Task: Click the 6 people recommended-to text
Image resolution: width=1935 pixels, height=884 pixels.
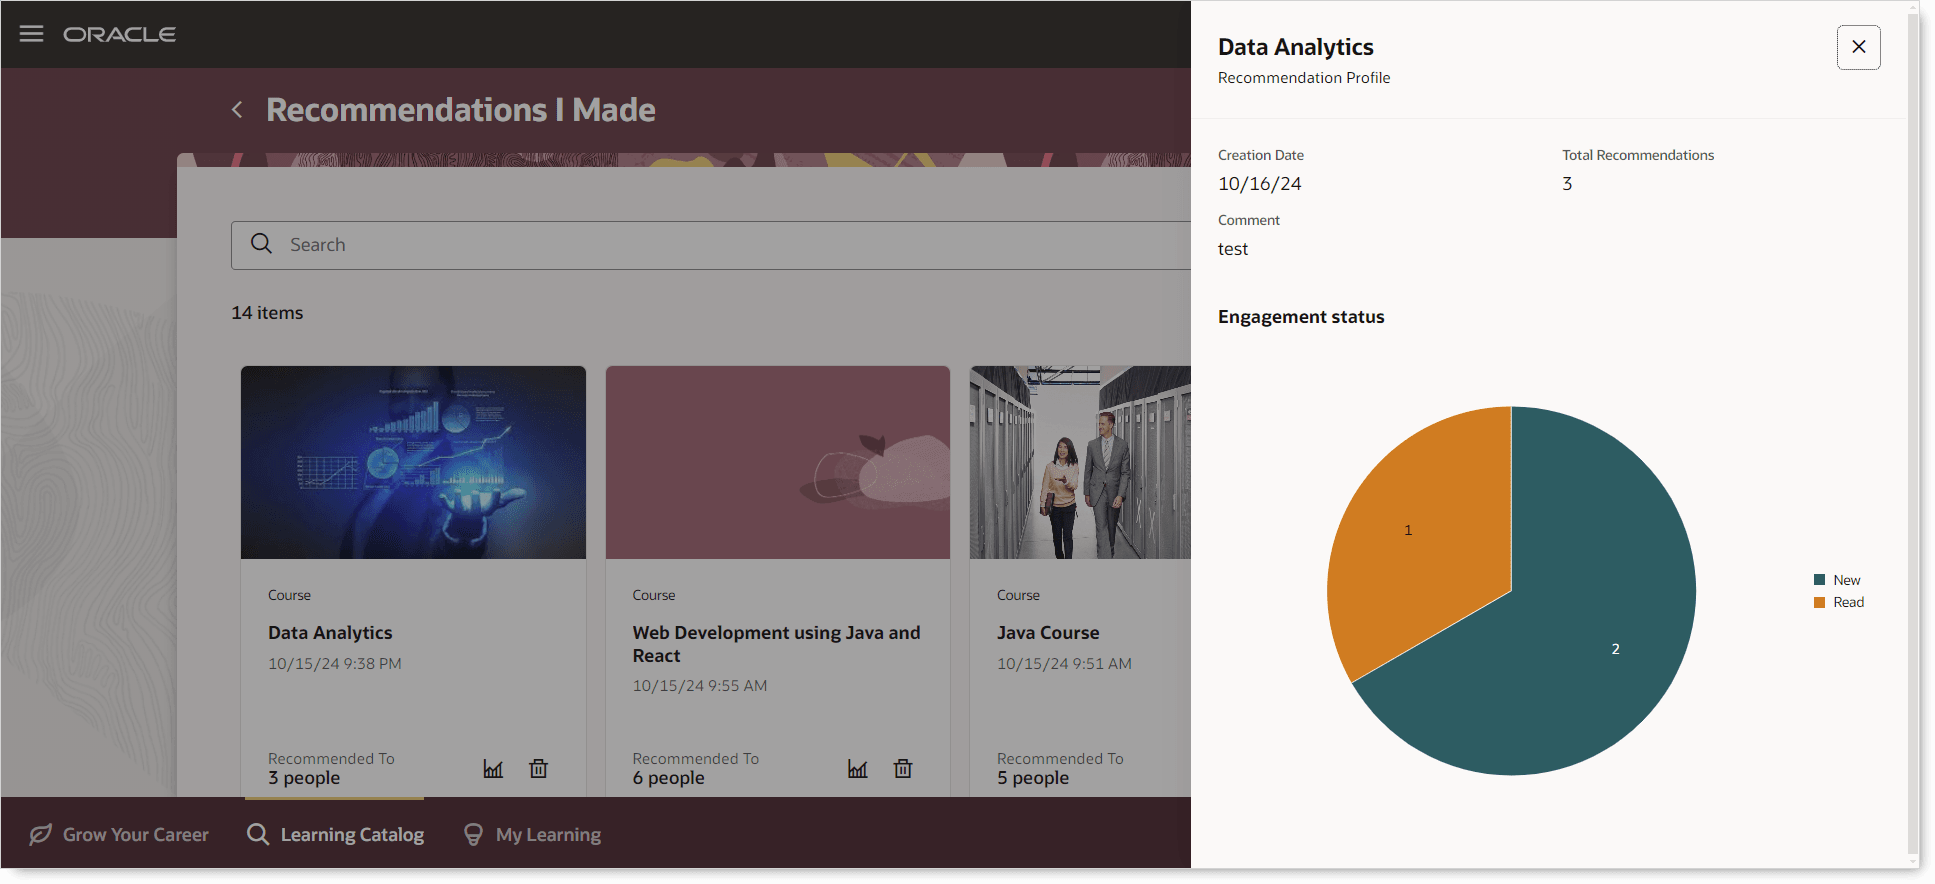Action: coord(669,778)
